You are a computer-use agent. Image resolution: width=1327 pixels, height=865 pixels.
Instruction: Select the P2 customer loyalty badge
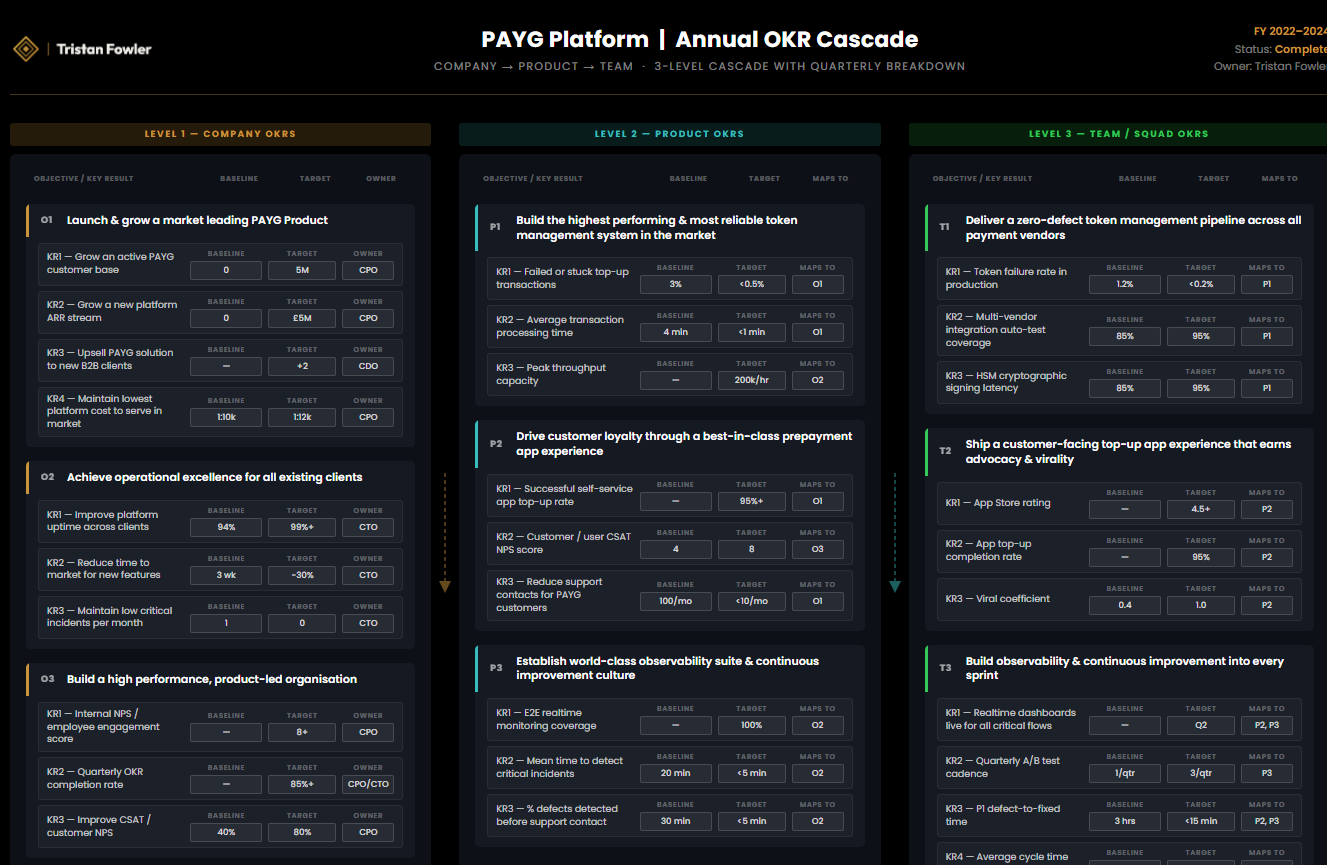click(494, 442)
